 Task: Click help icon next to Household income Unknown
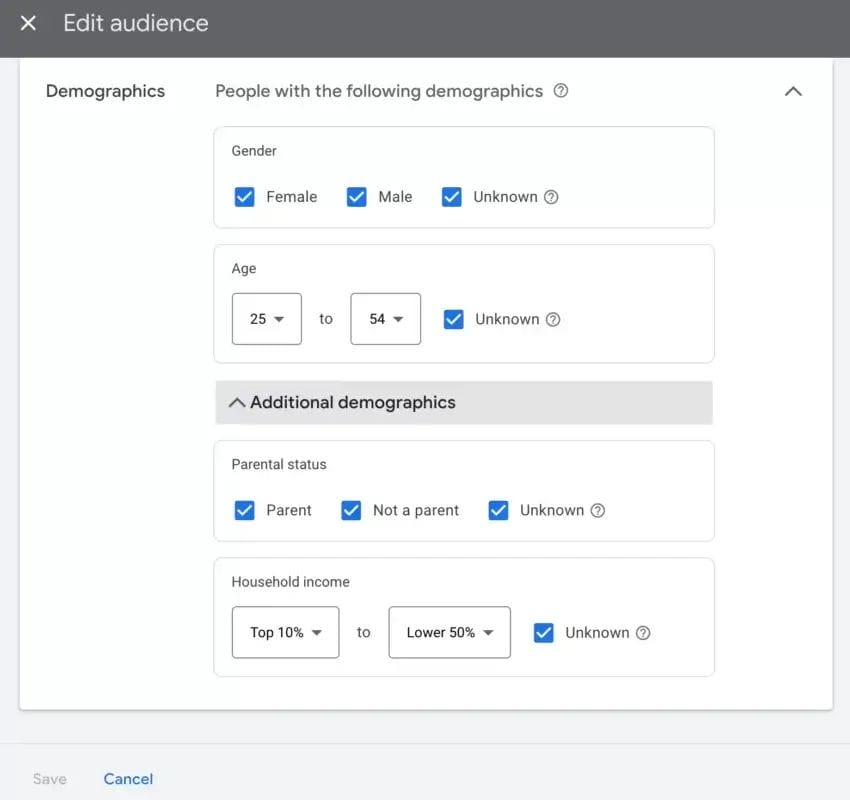[643, 633]
